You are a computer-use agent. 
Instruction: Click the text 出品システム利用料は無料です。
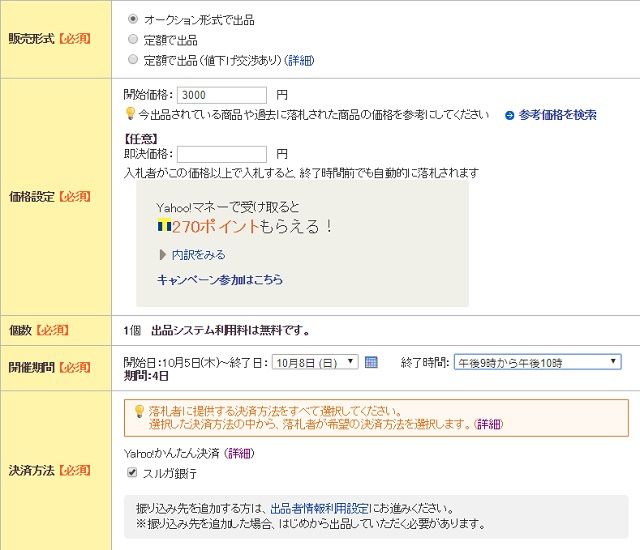(230, 330)
